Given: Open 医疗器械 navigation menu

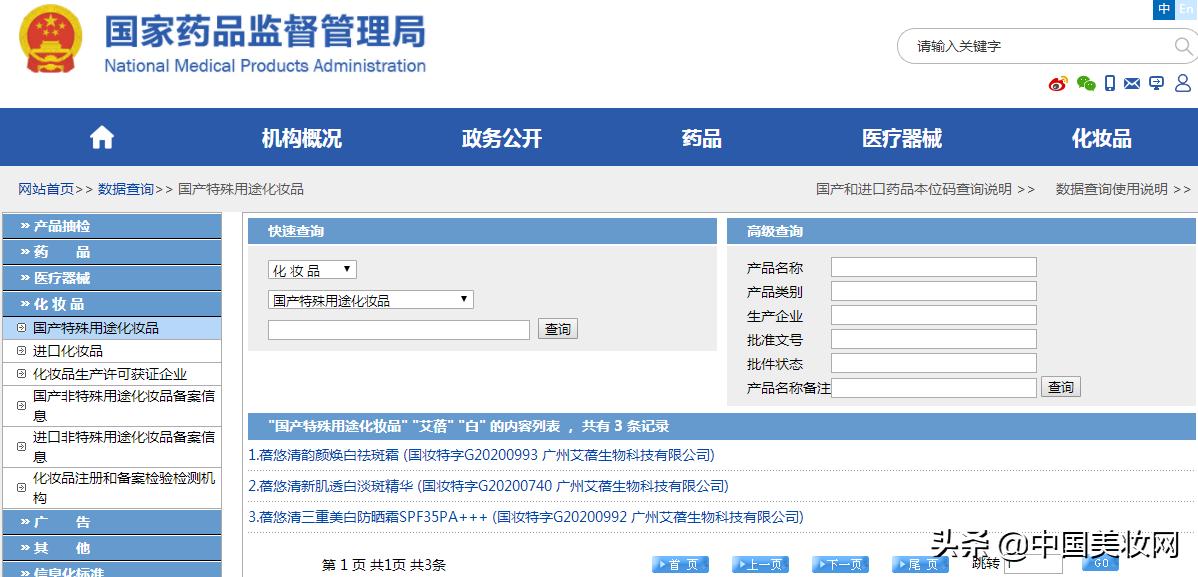Looking at the screenshot, I should click(x=902, y=138).
